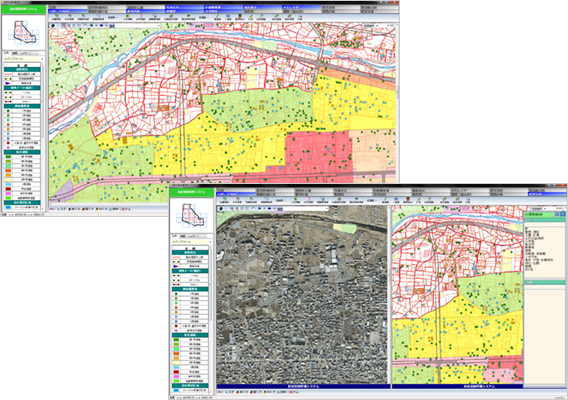The image size is (568, 400).
Task: Click the magenta dot legend symbol in lower window
Action: pos(176,331)
